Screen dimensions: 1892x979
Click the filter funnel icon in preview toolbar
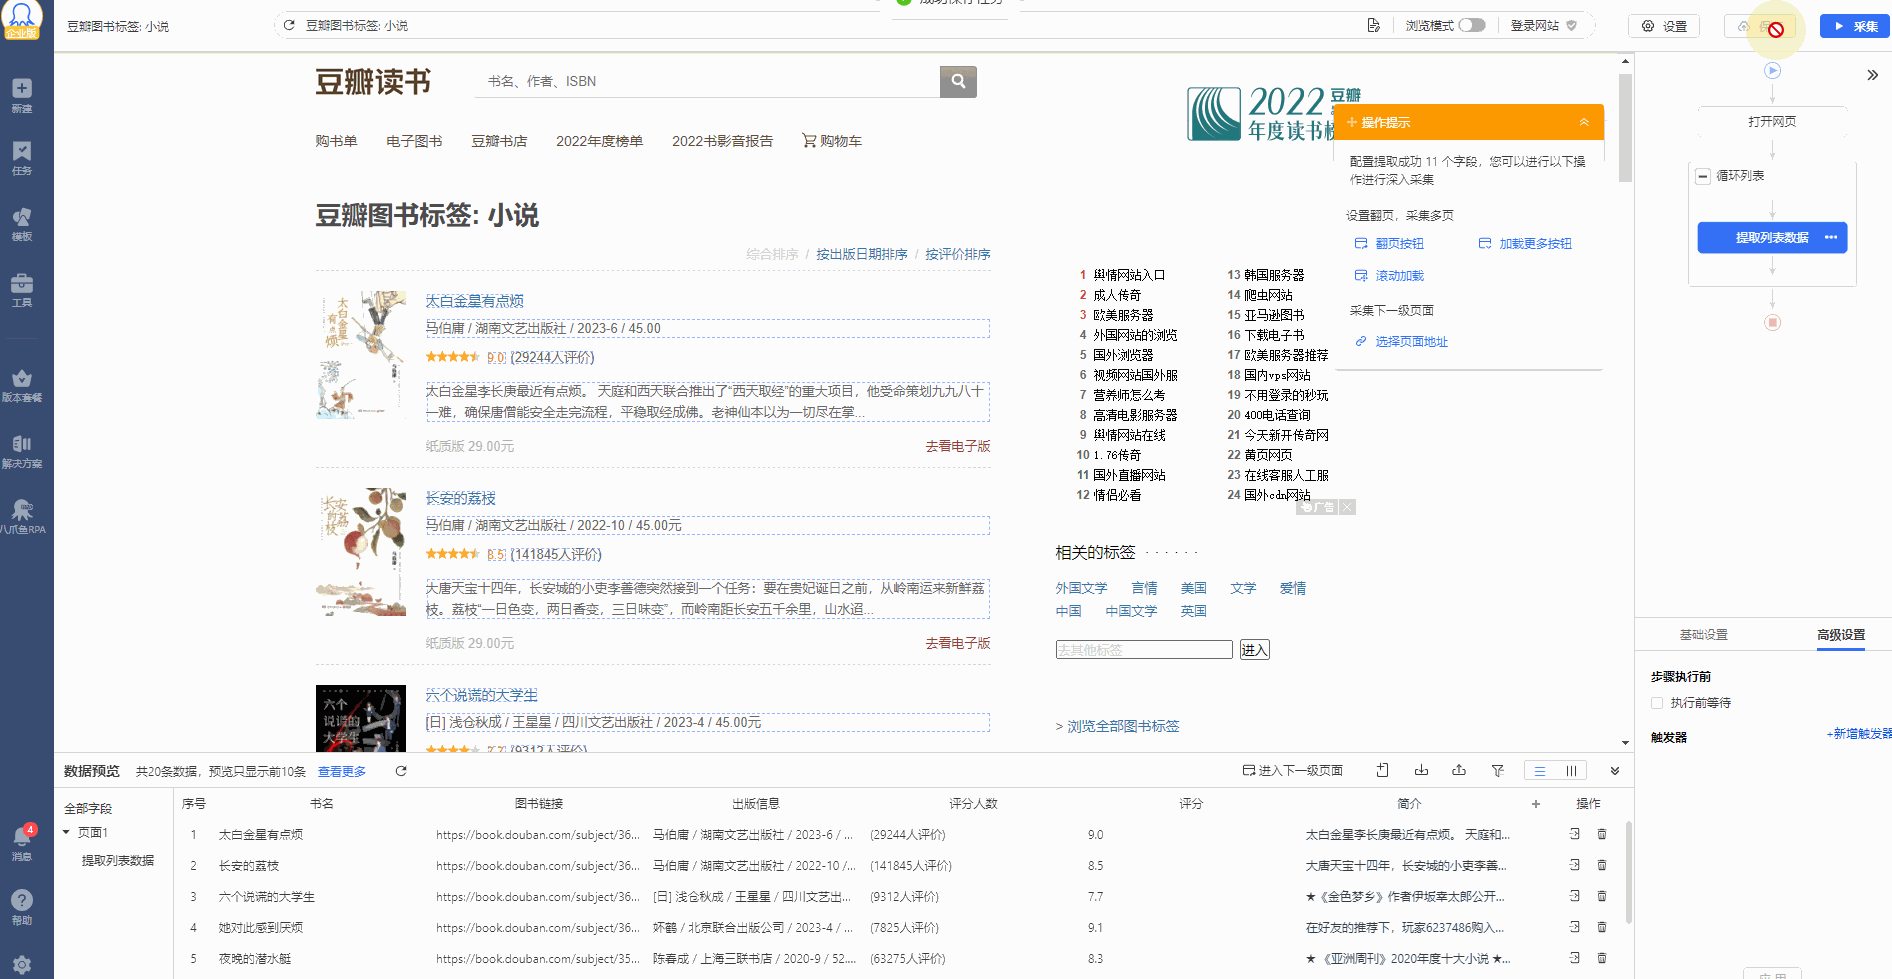pyautogui.click(x=1497, y=770)
